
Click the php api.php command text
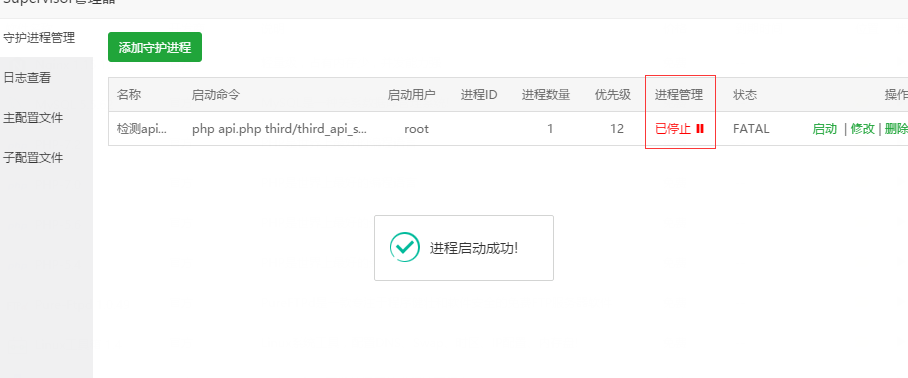279,129
